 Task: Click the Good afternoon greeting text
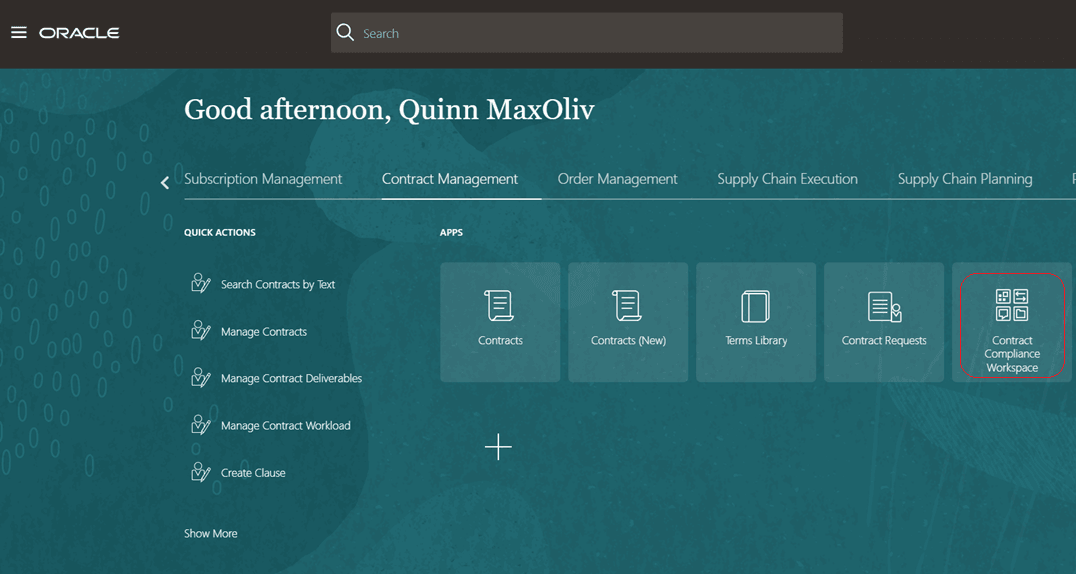point(389,110)
